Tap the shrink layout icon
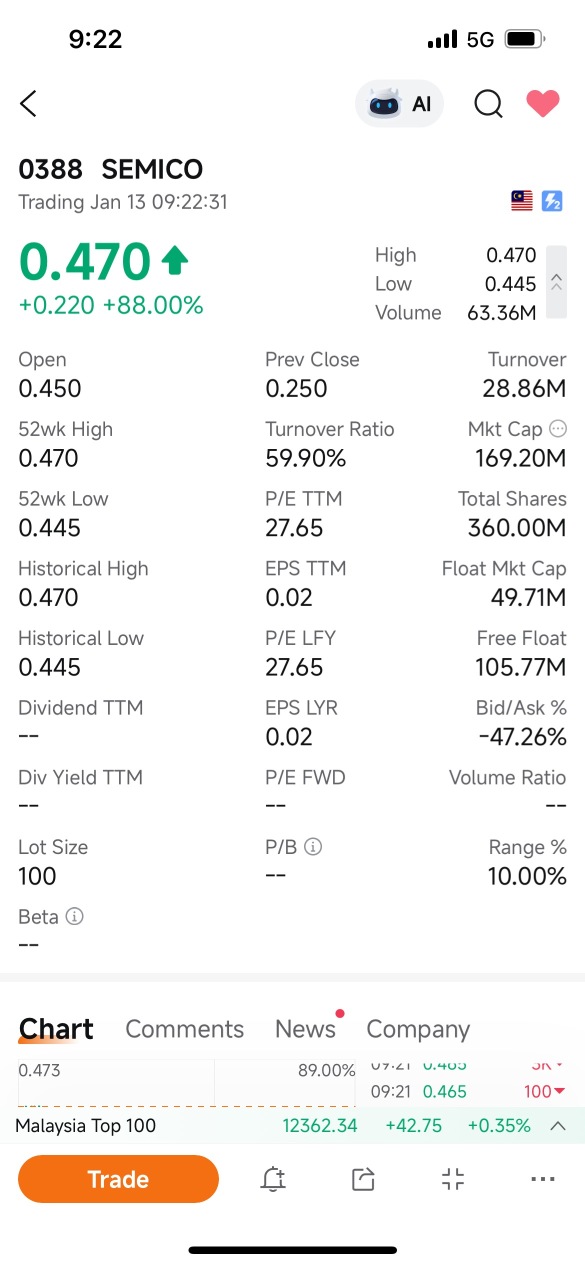The width and height of the screenshot is (585, 1266). click(453, 1179)
